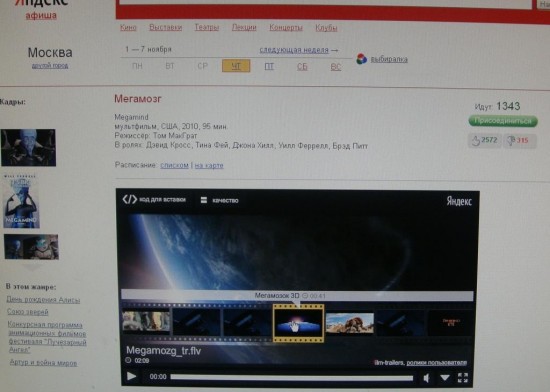Viewport: 550px width, 392px height.
Task: Select the highlighted ЧТ day
Action: click(236, 66)
